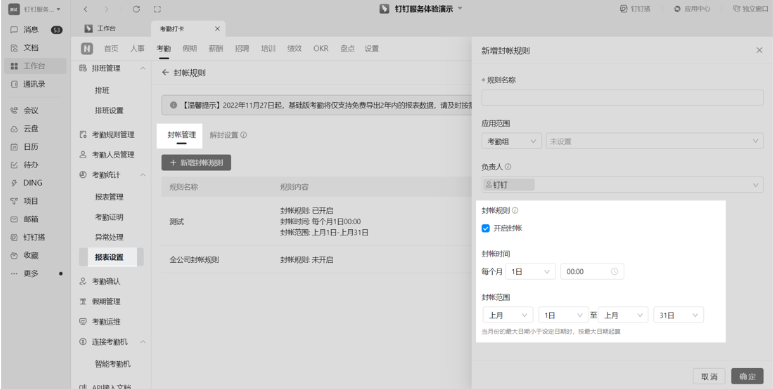This screenshot has height=389, width=773.
Task: Click the refresh icon in the top bar
Action: pos(137,9)
